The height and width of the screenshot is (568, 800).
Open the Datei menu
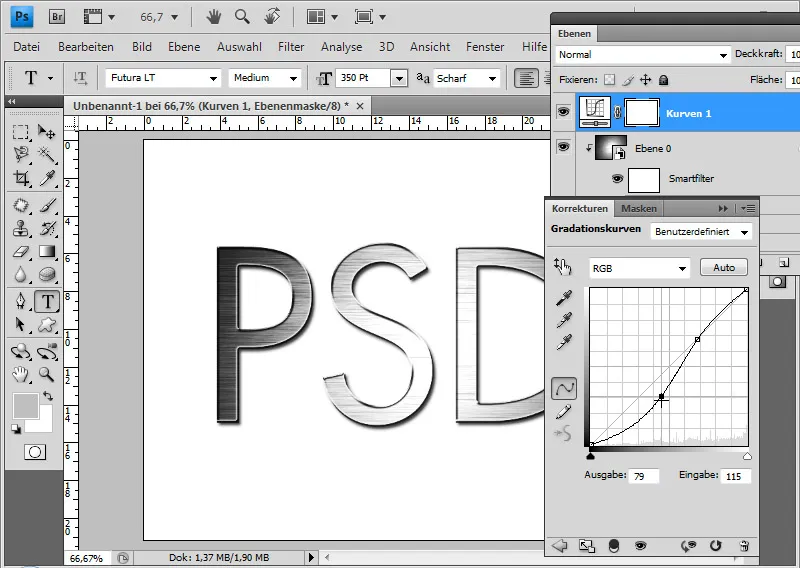coord(27,47)
